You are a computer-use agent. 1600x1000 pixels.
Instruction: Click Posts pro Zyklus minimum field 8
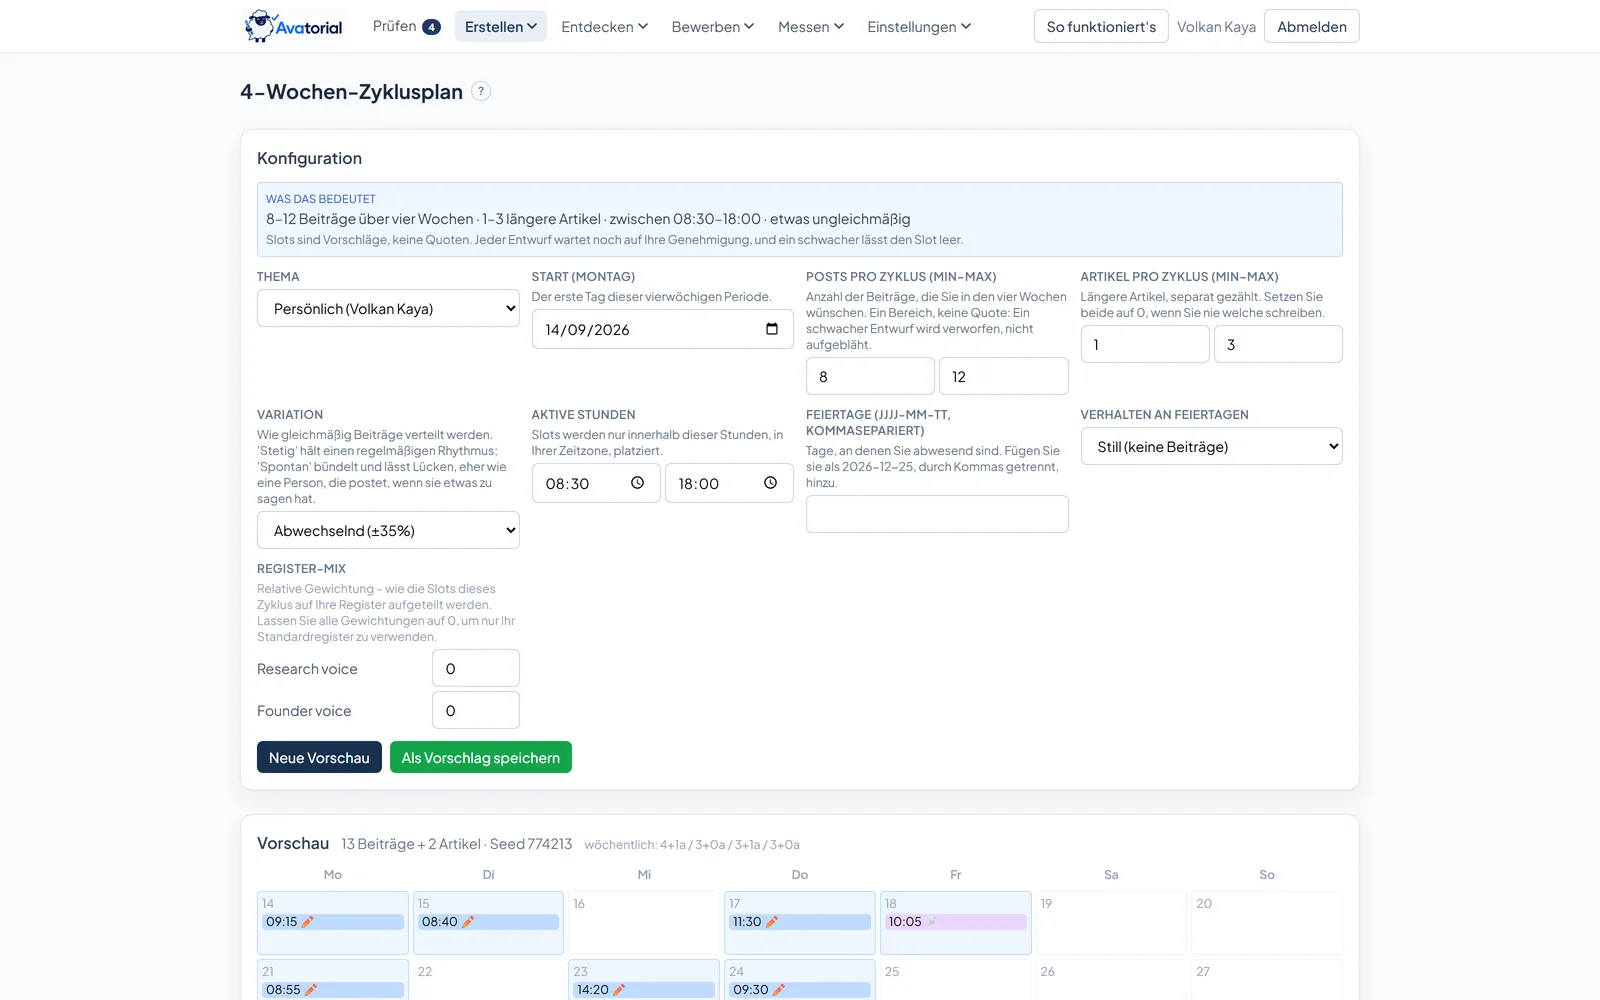(870, 376)
